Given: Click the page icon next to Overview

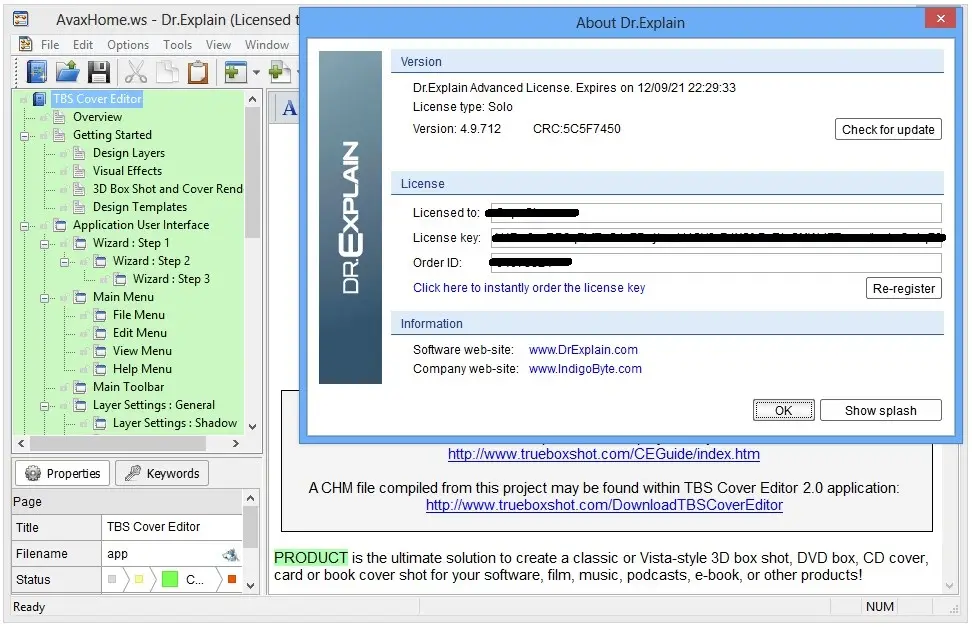Looking at the screenshot, I should tap(60, 117).
